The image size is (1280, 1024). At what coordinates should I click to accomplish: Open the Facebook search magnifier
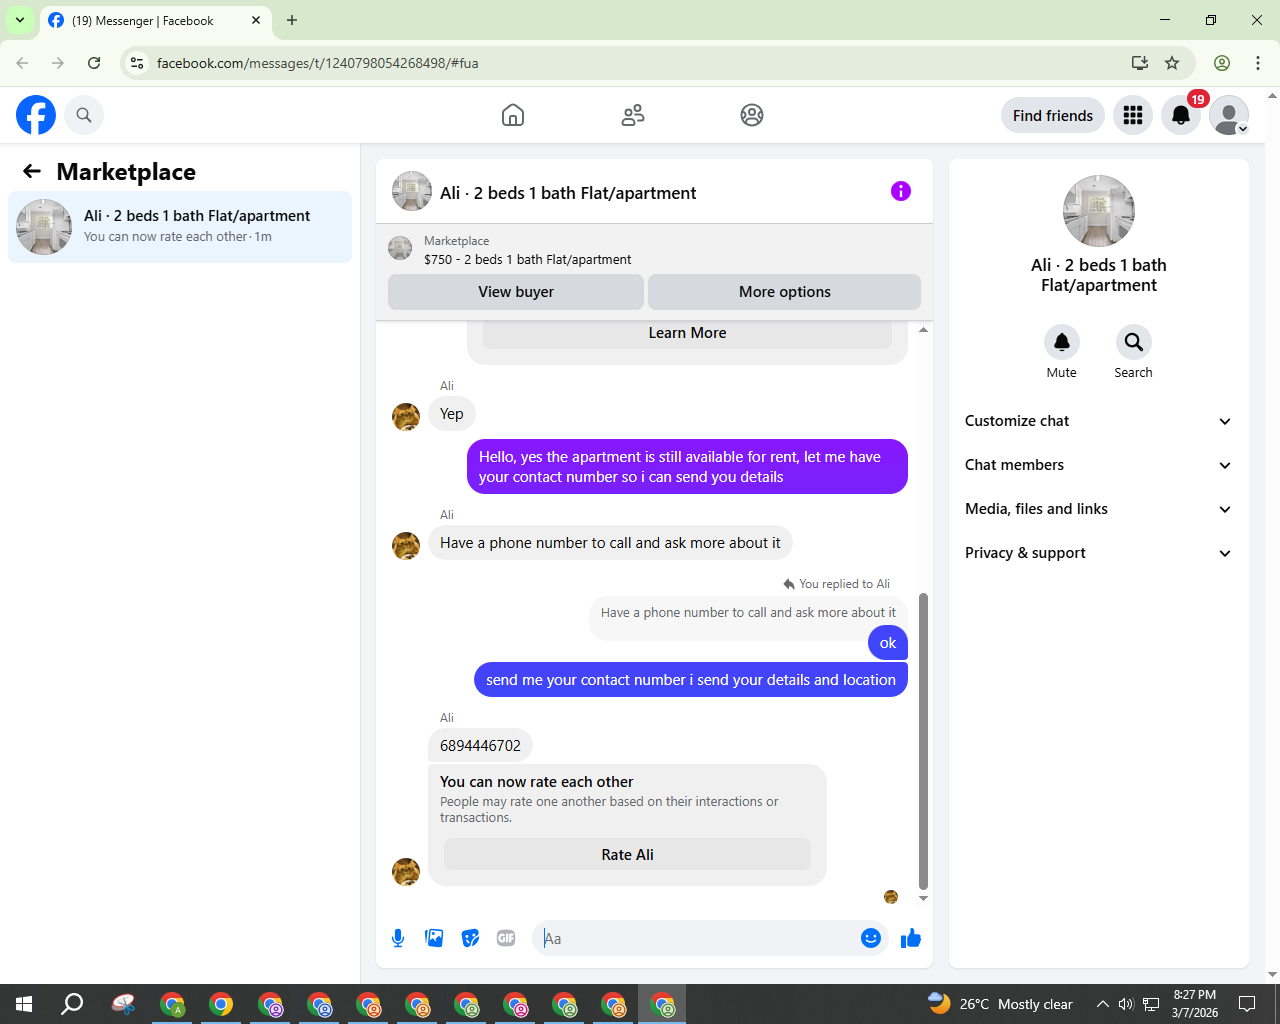click(84, 115)
